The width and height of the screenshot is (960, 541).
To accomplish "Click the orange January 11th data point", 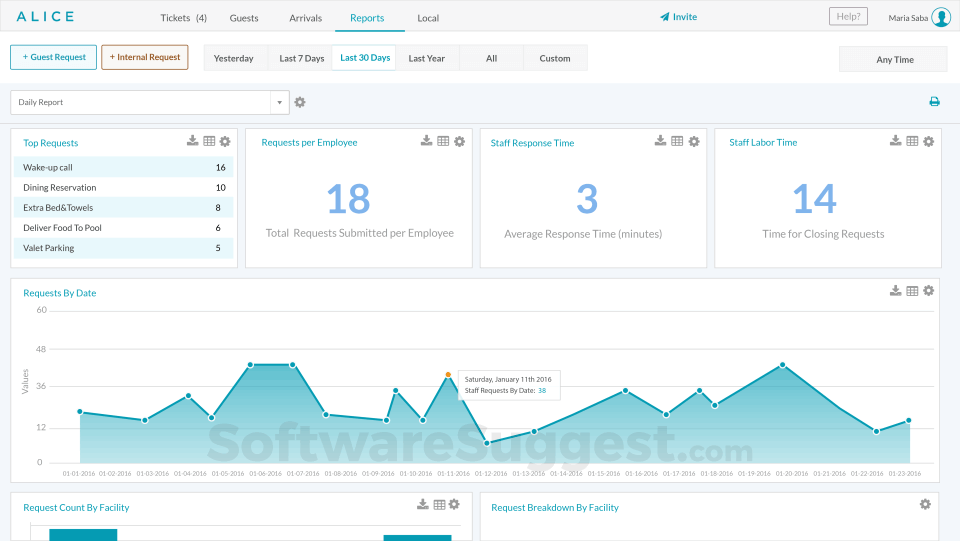I will coord(448,375).
